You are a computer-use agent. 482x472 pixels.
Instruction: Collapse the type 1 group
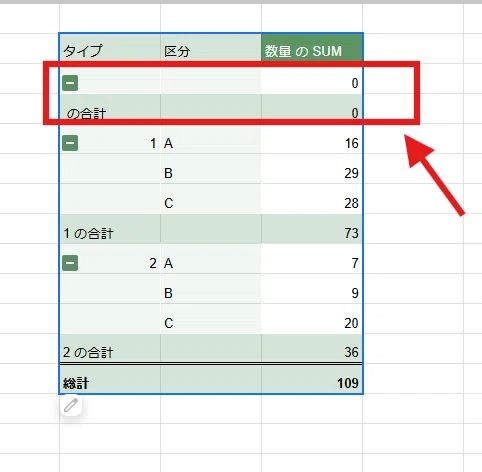[x=70, y=143]
